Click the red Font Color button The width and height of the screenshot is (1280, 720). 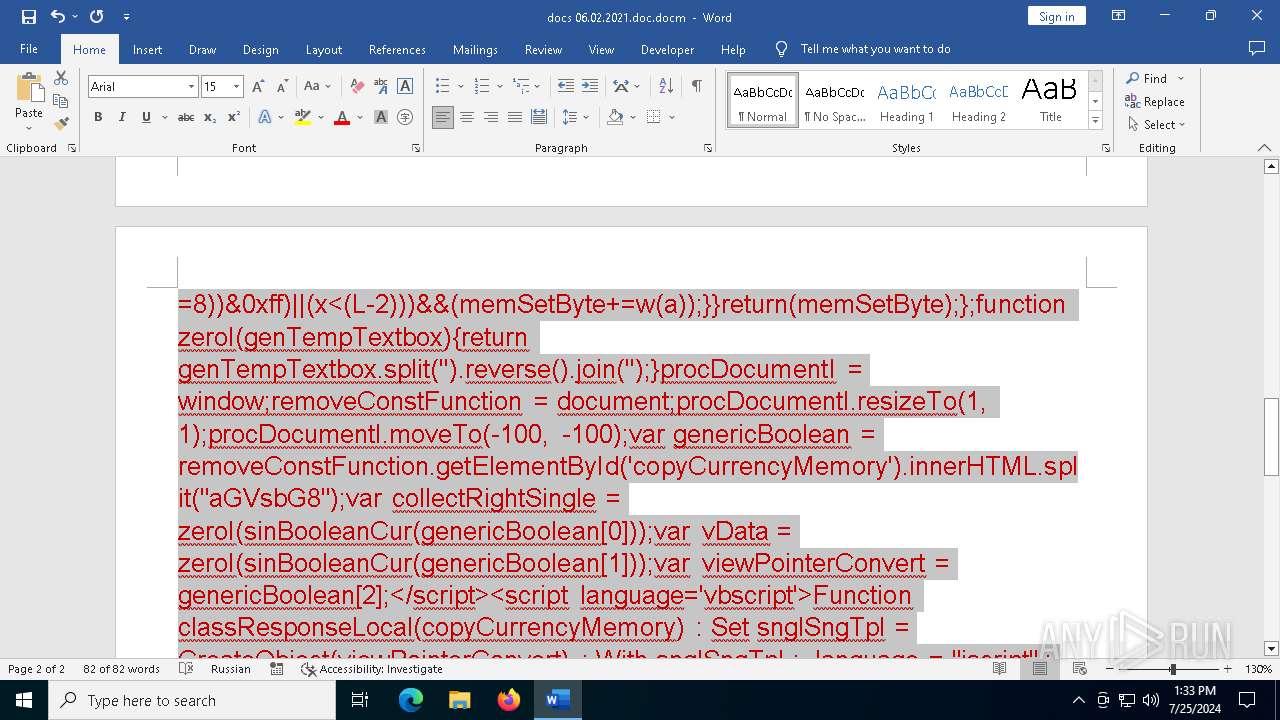[x=342, y=117]
